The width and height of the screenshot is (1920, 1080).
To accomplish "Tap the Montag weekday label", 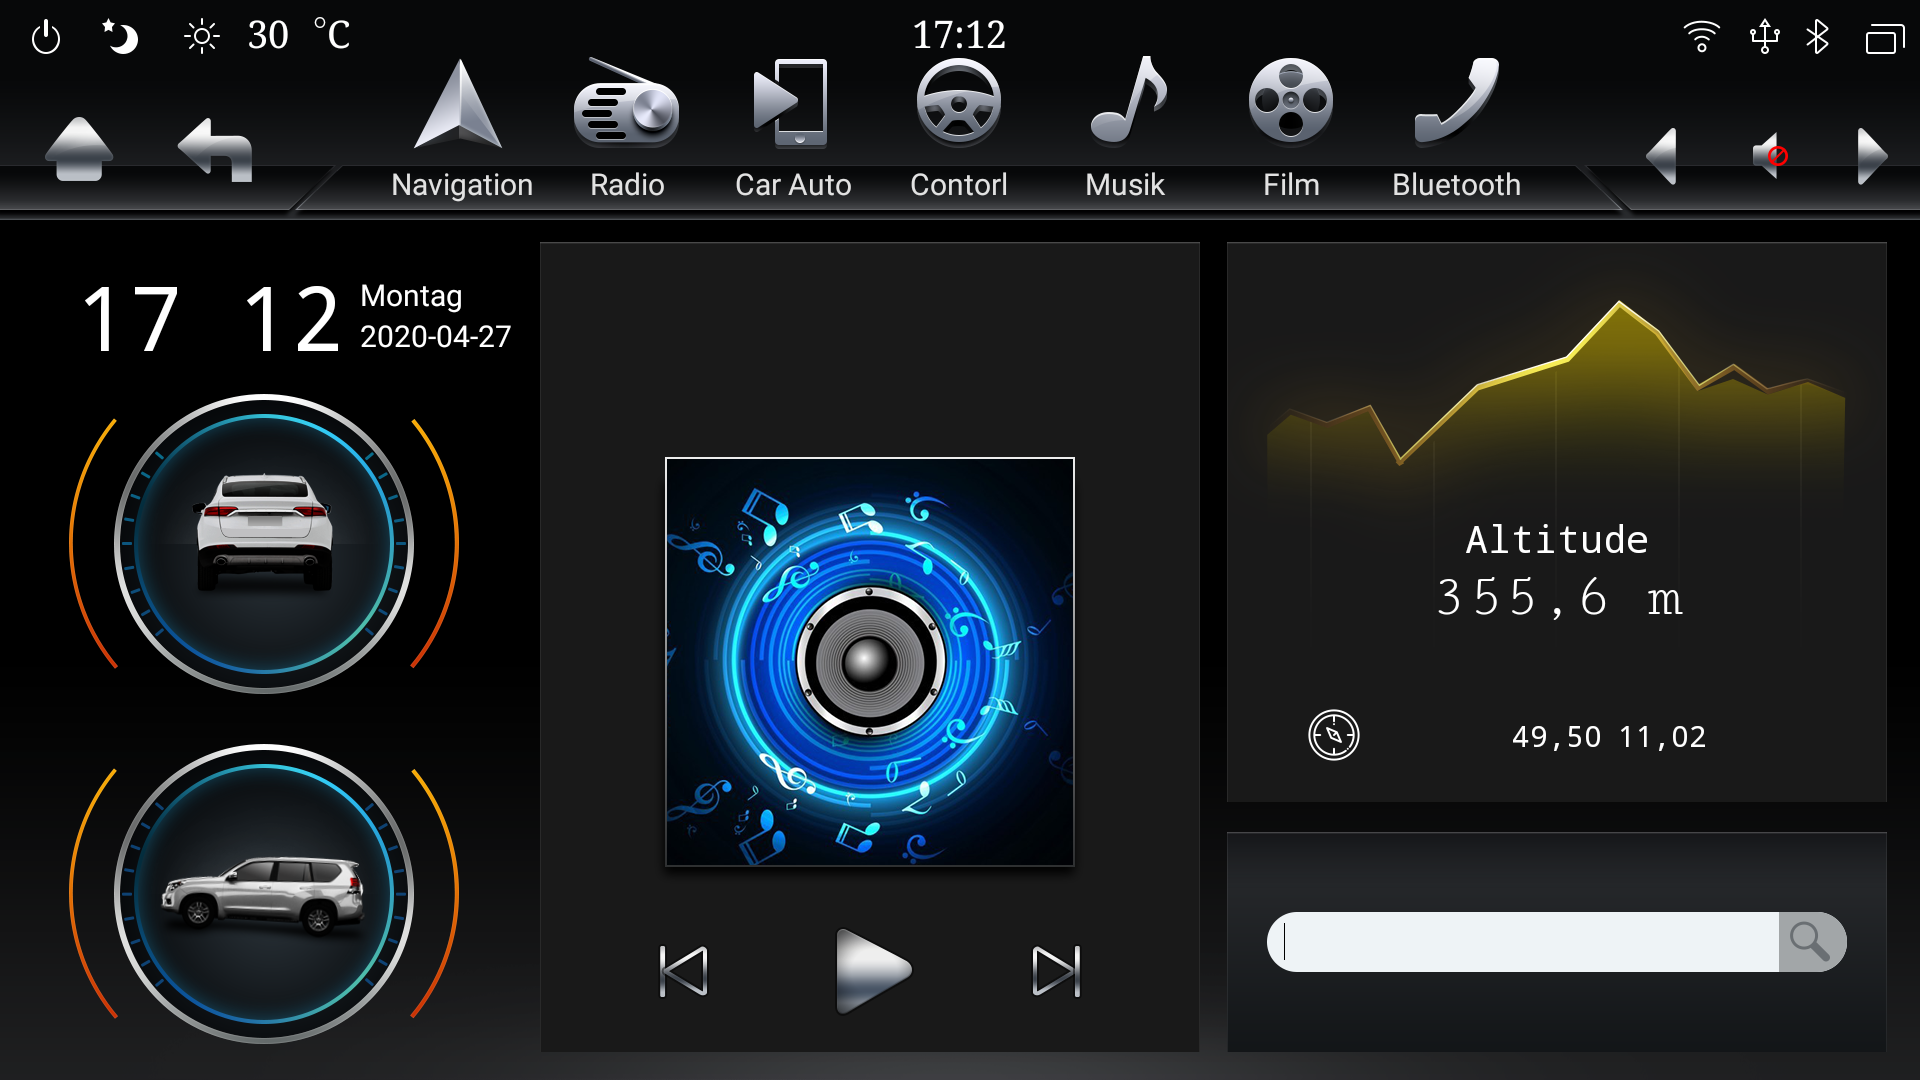I will [x=411, y=296].
